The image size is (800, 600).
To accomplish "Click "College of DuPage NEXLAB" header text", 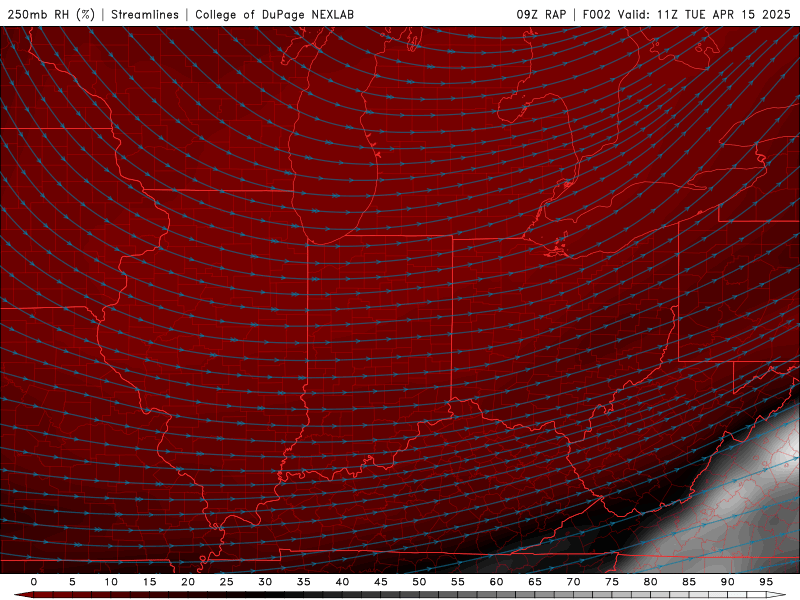I will [x=274, y=14].
